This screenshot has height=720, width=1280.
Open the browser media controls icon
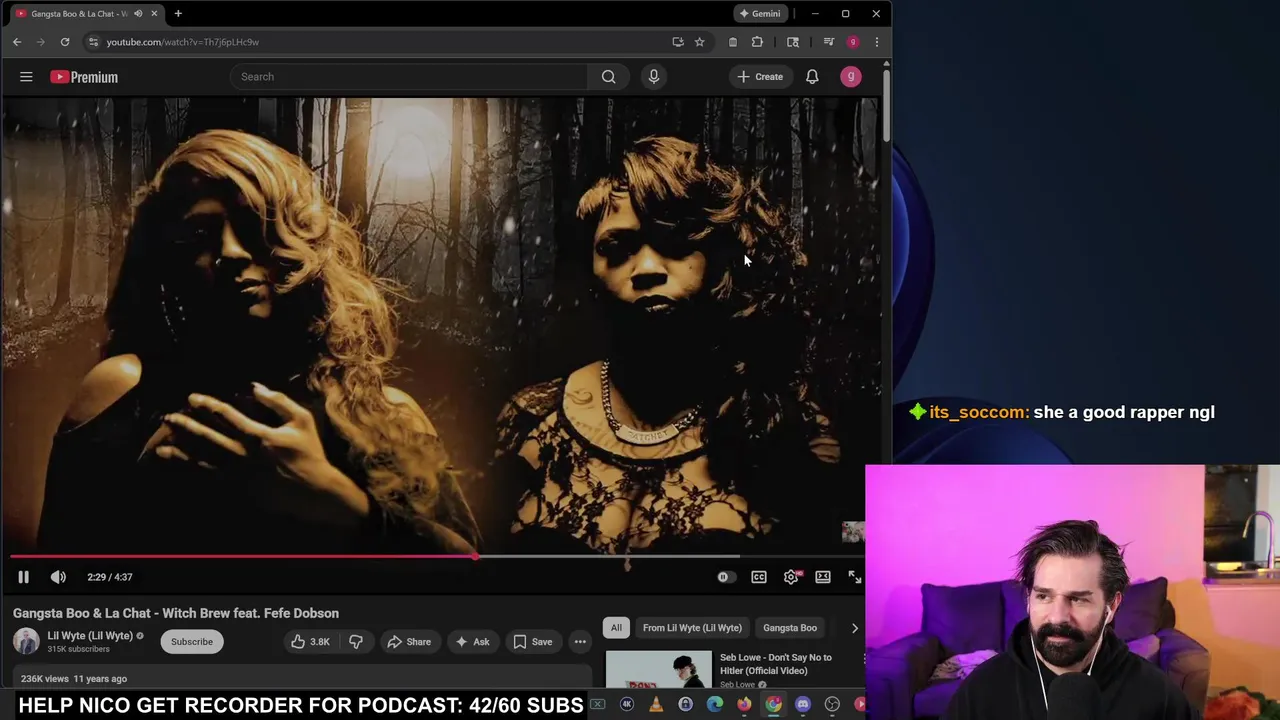[x=828, y=42]
